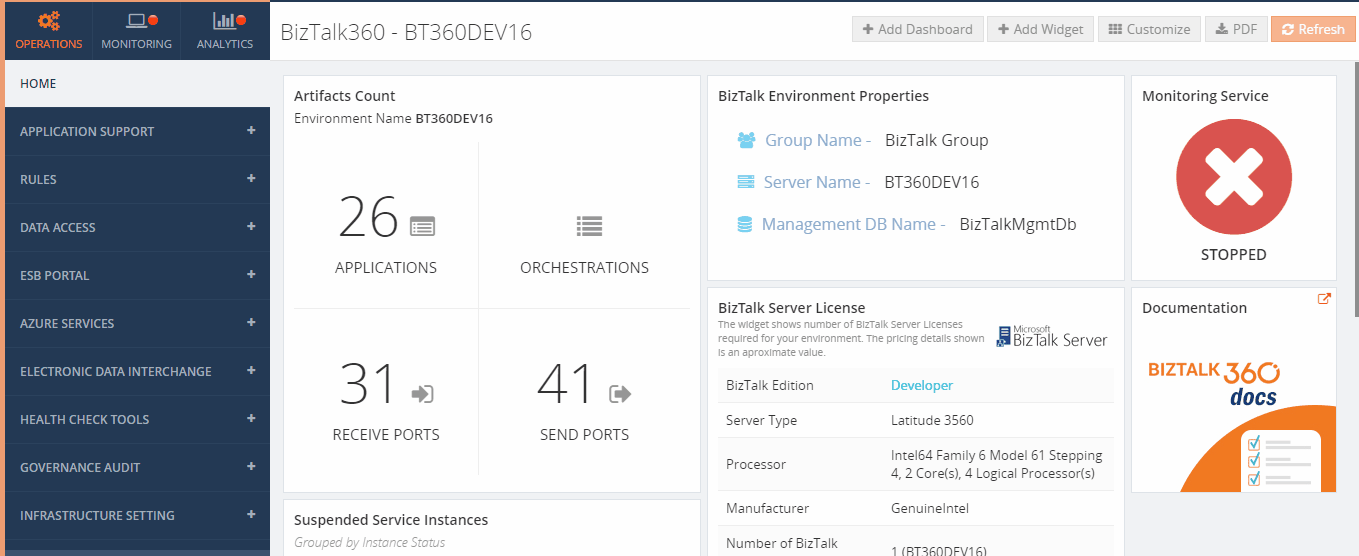The width and height of the screenshot is (1359, 556).
Task: Expand the Application Support menu
Action: pos(137,131)
